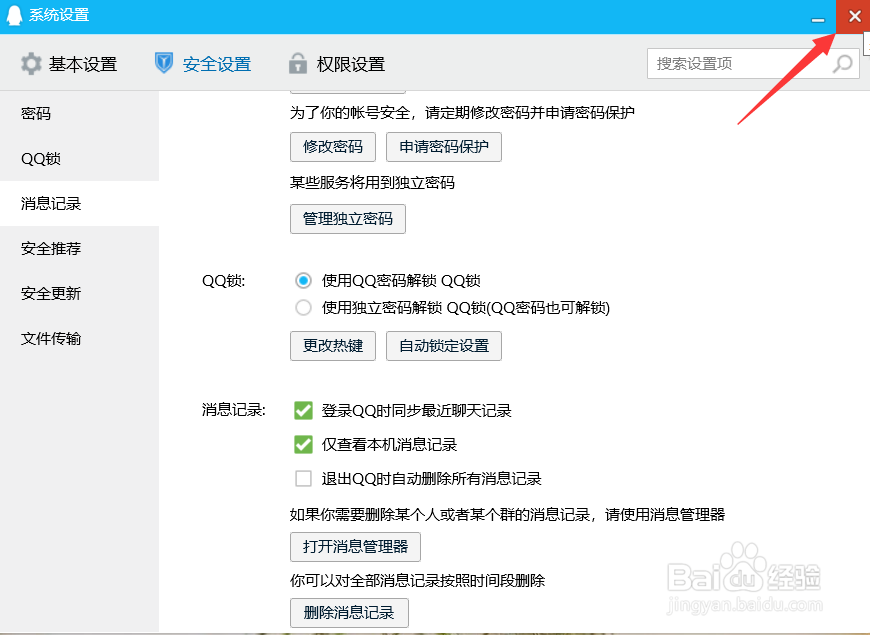
Task: Select QQ锁 in the left sidebar
Action: click(x=79, y=159)
